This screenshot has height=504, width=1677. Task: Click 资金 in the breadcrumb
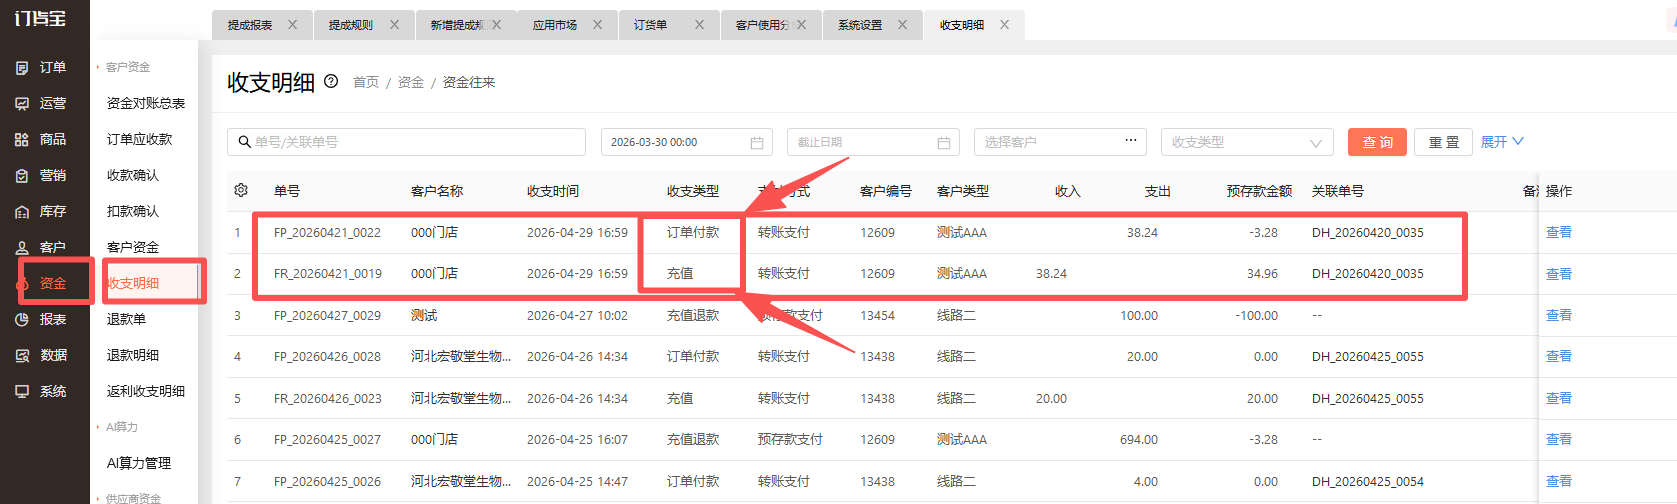click(x=411, y=82)
